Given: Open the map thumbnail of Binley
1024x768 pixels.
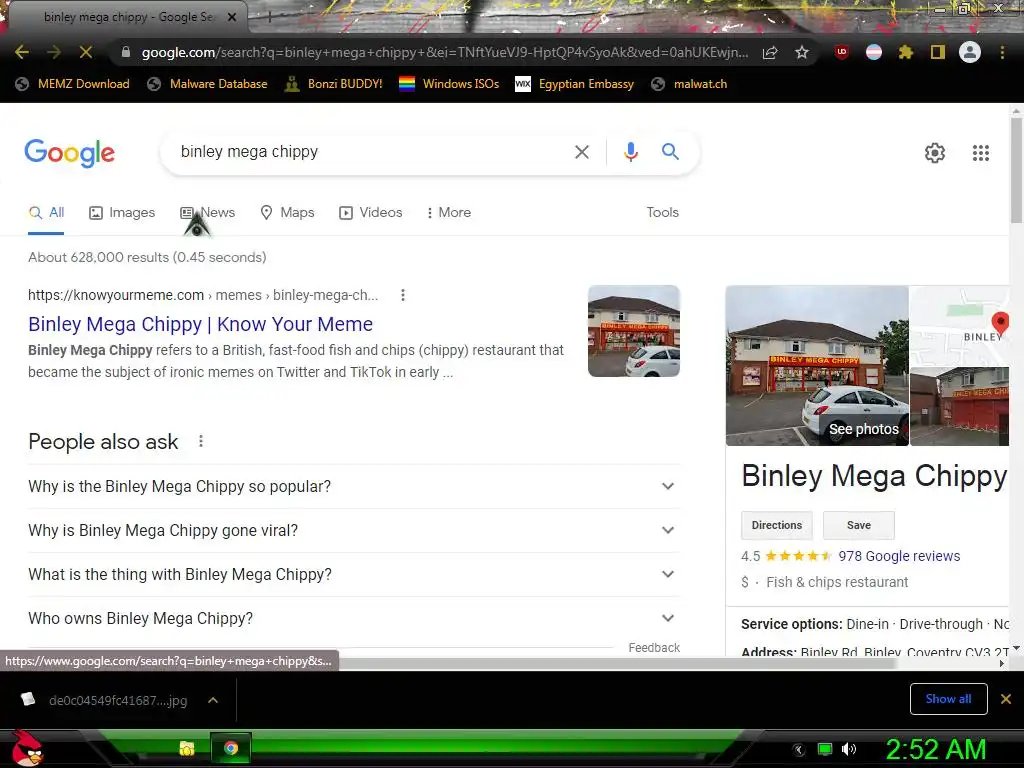Looking at the screenshot, I should coord(959,325).
